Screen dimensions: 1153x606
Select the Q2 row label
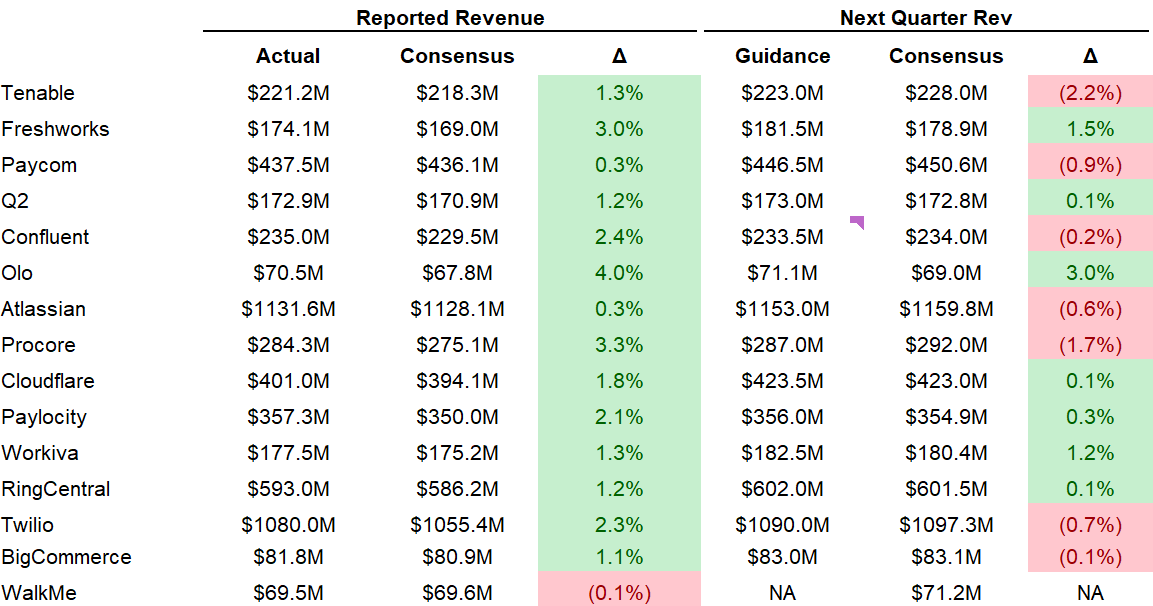[15, 202]
